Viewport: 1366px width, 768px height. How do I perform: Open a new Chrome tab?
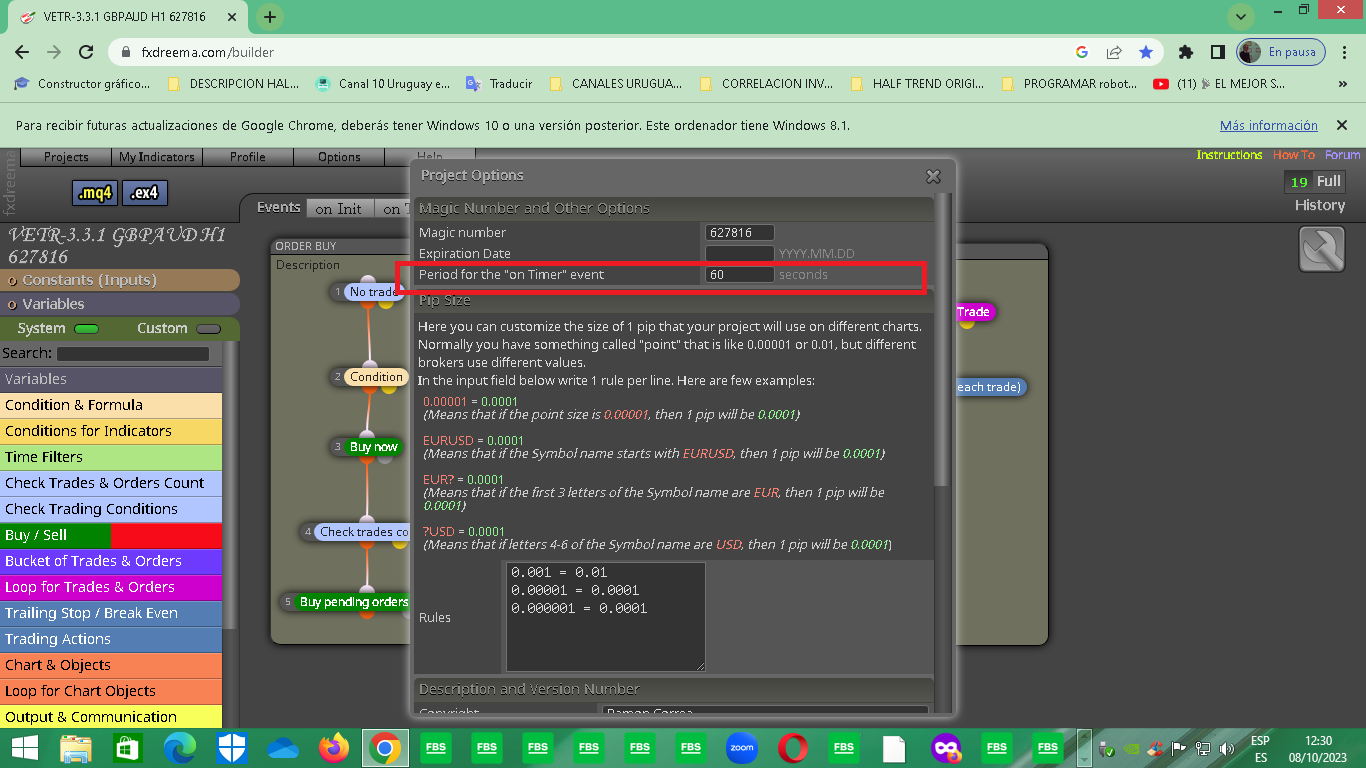(x=270, y=17)
